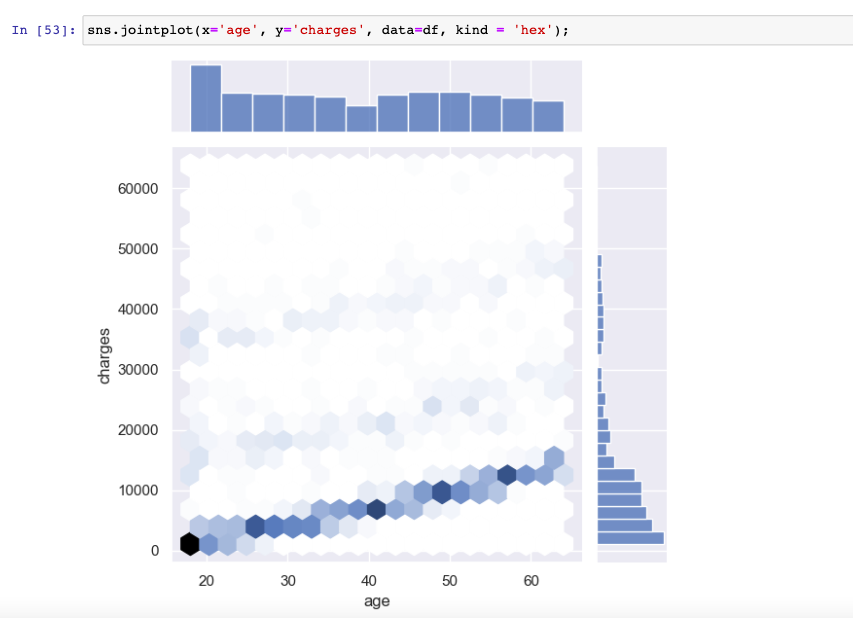This screenshot has height=618, width=853.
Task: Click the shortest bar in top age histogram
Action: click(x=362, y=119)
